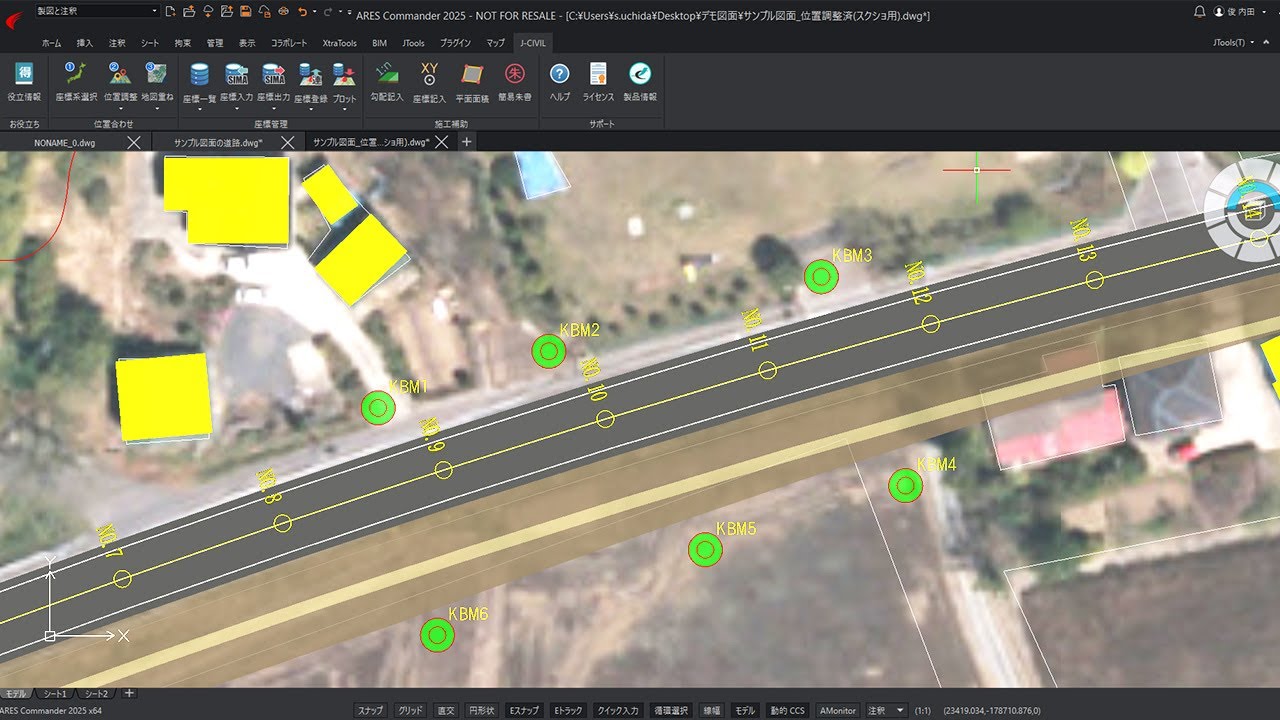Expand the 座標一覧 dropdown arrow
1280x720 pixels.
[x=200, y=110]
